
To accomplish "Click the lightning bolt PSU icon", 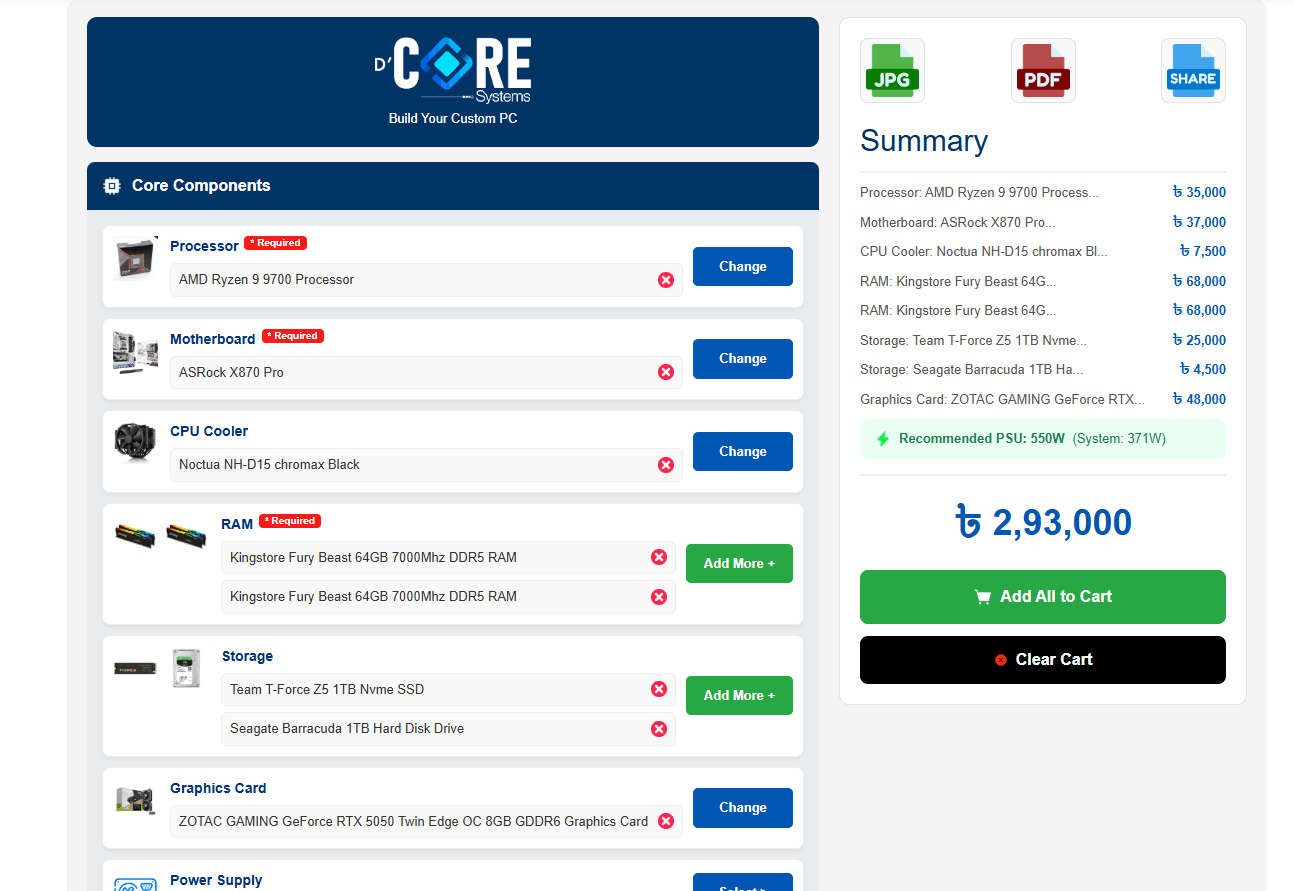I will [883, 439].
